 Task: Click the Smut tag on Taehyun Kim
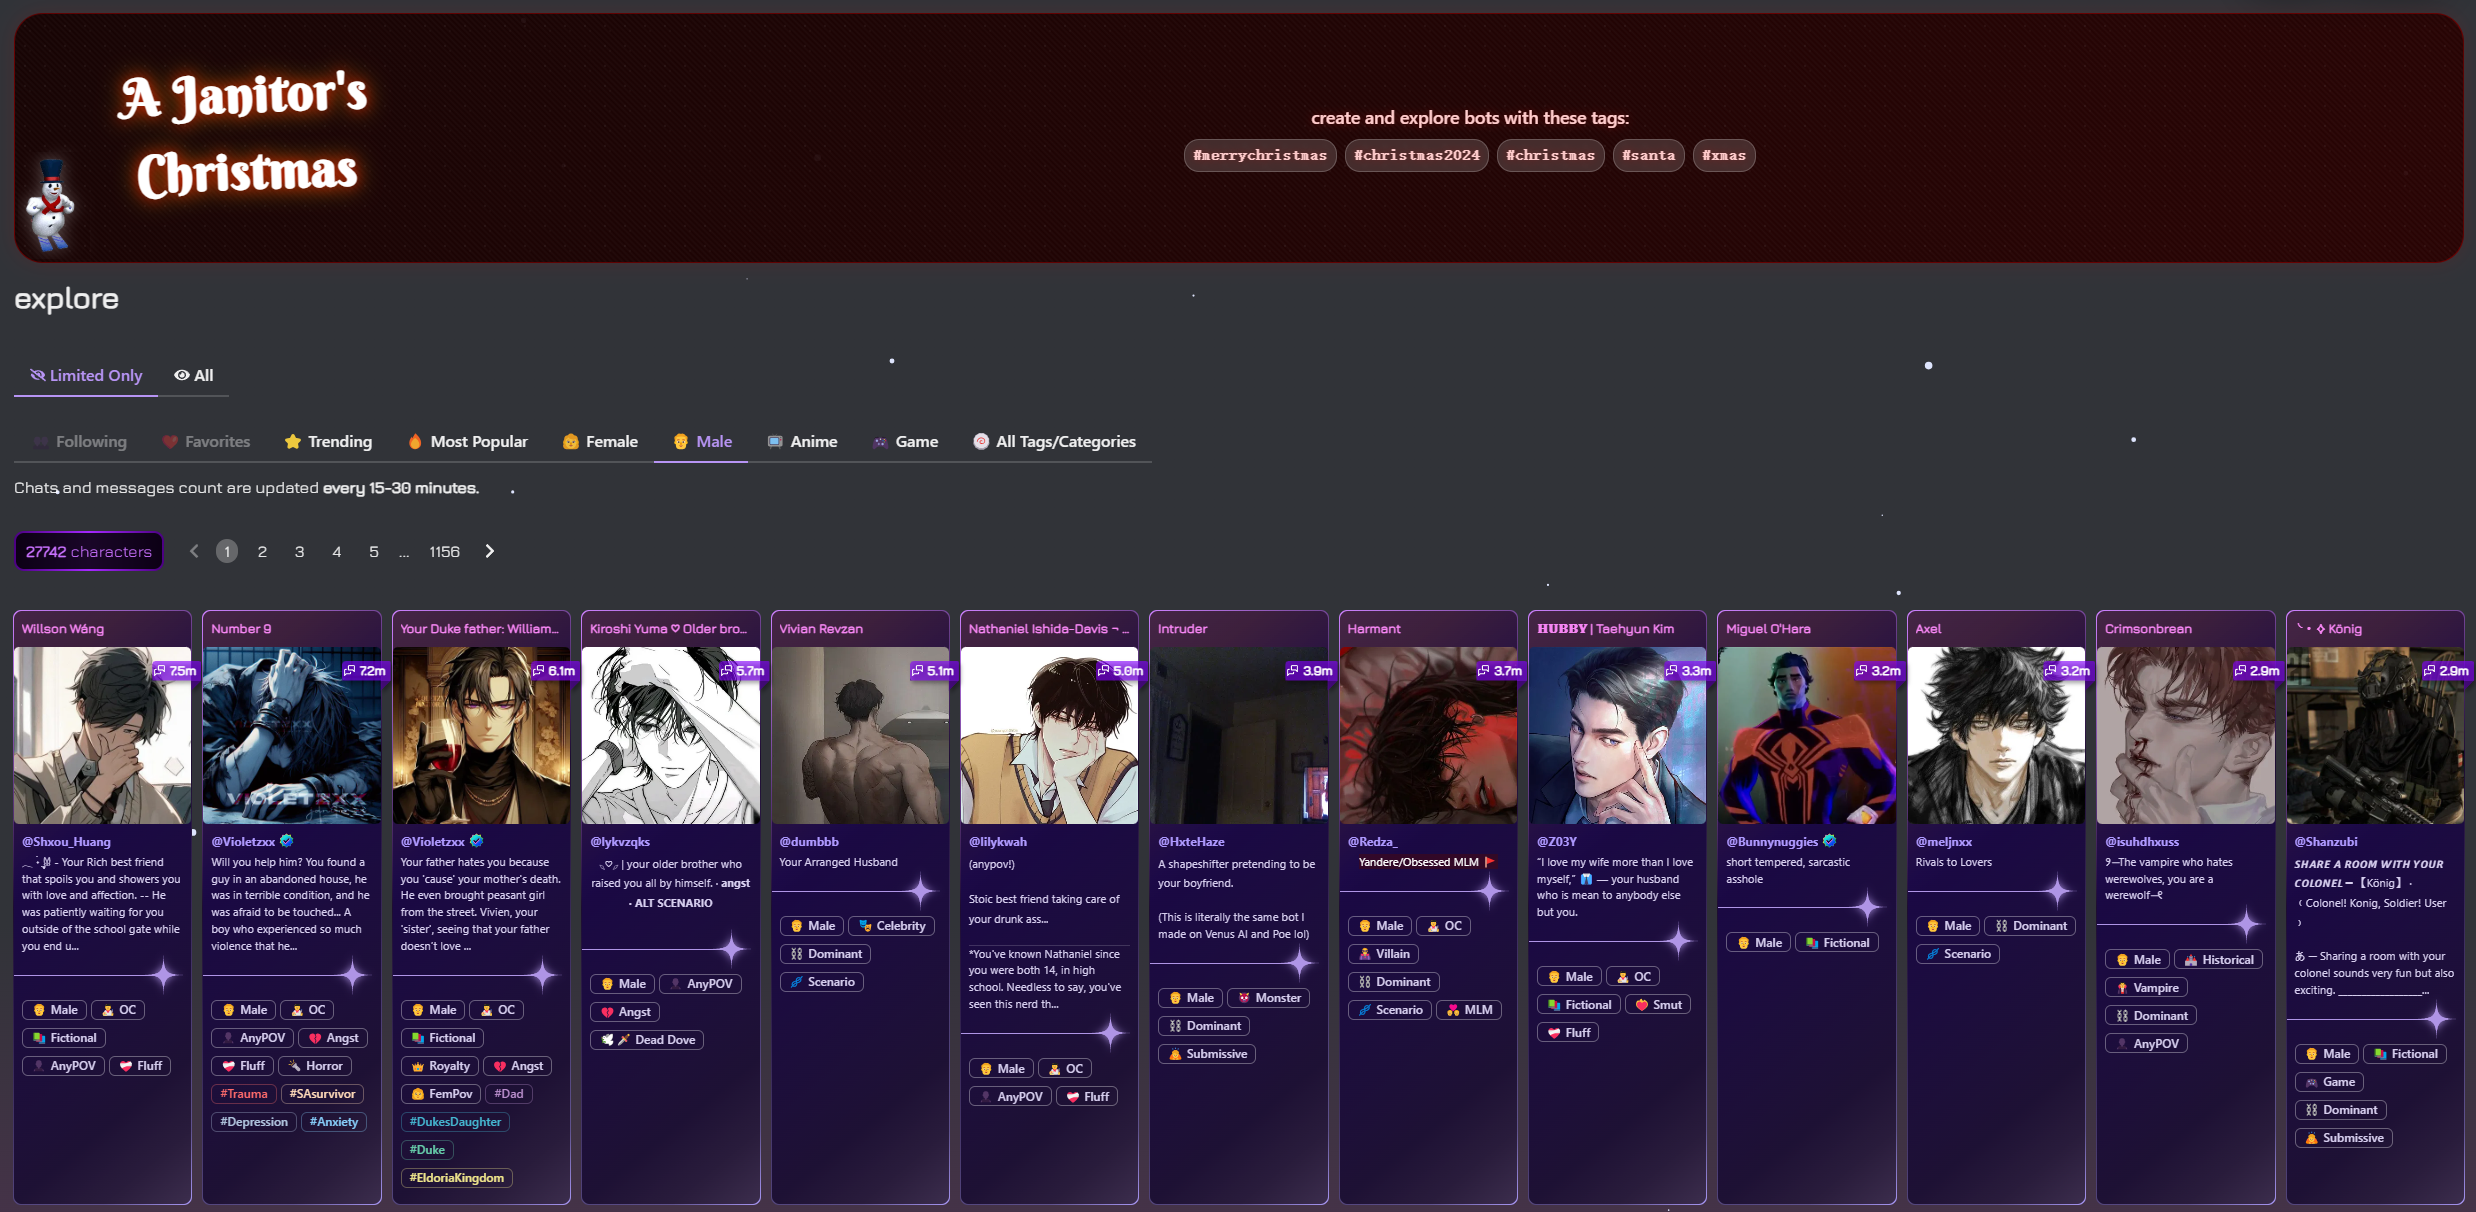click(1658, 1005)
